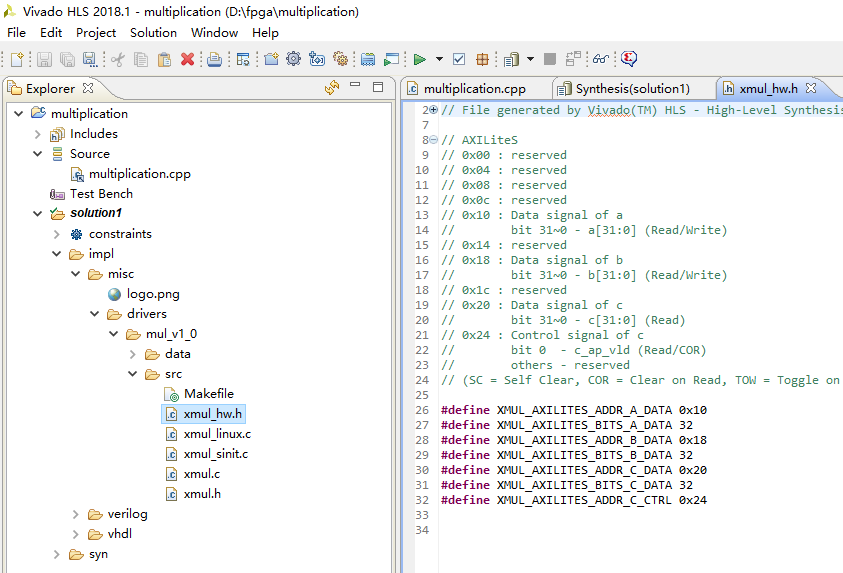Collapse the src folder
843x573 pixels.
click(x=133, y=374)
